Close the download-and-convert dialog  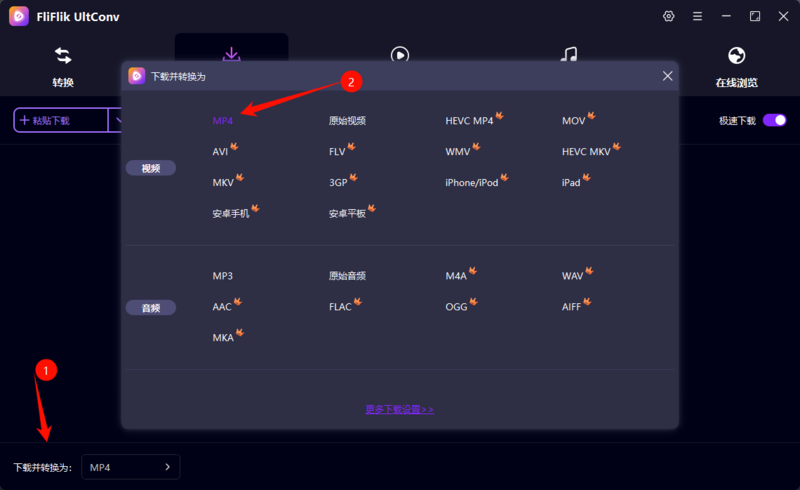coord(668,76)
